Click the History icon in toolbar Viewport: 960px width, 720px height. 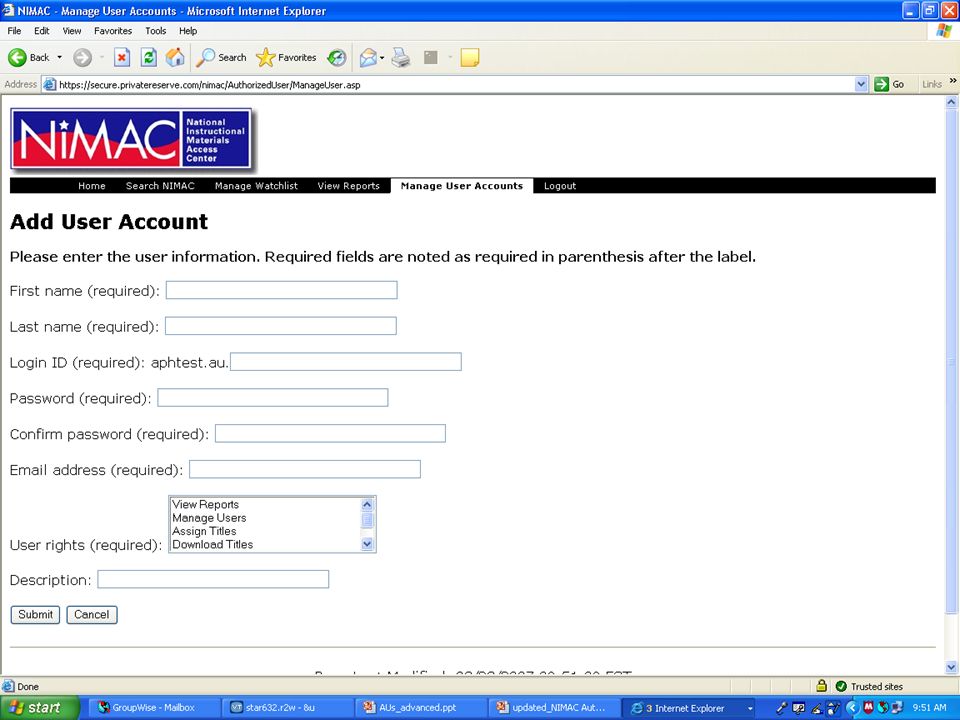[x=336, y=58]
